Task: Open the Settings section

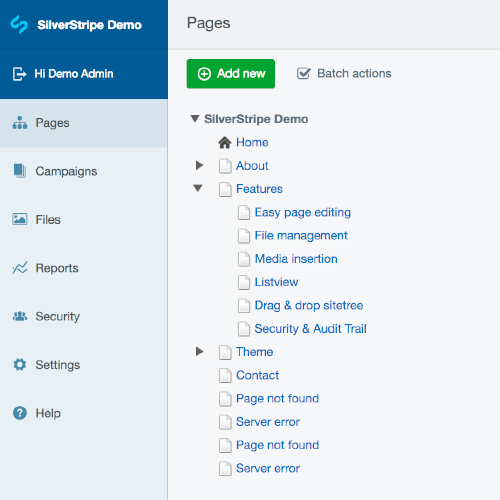Action: (84, 365)
